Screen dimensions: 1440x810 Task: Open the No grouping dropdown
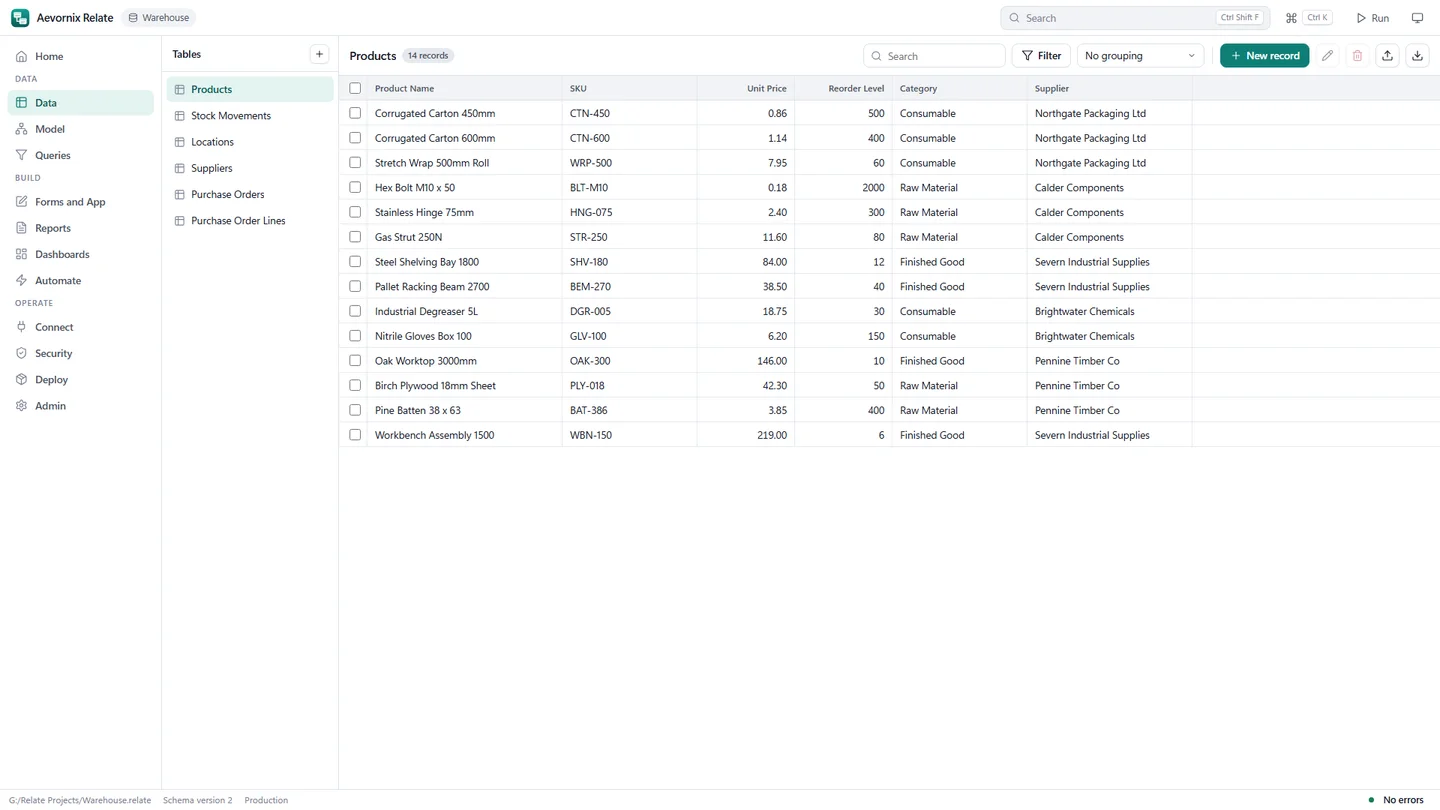(x=1140, y=56)
